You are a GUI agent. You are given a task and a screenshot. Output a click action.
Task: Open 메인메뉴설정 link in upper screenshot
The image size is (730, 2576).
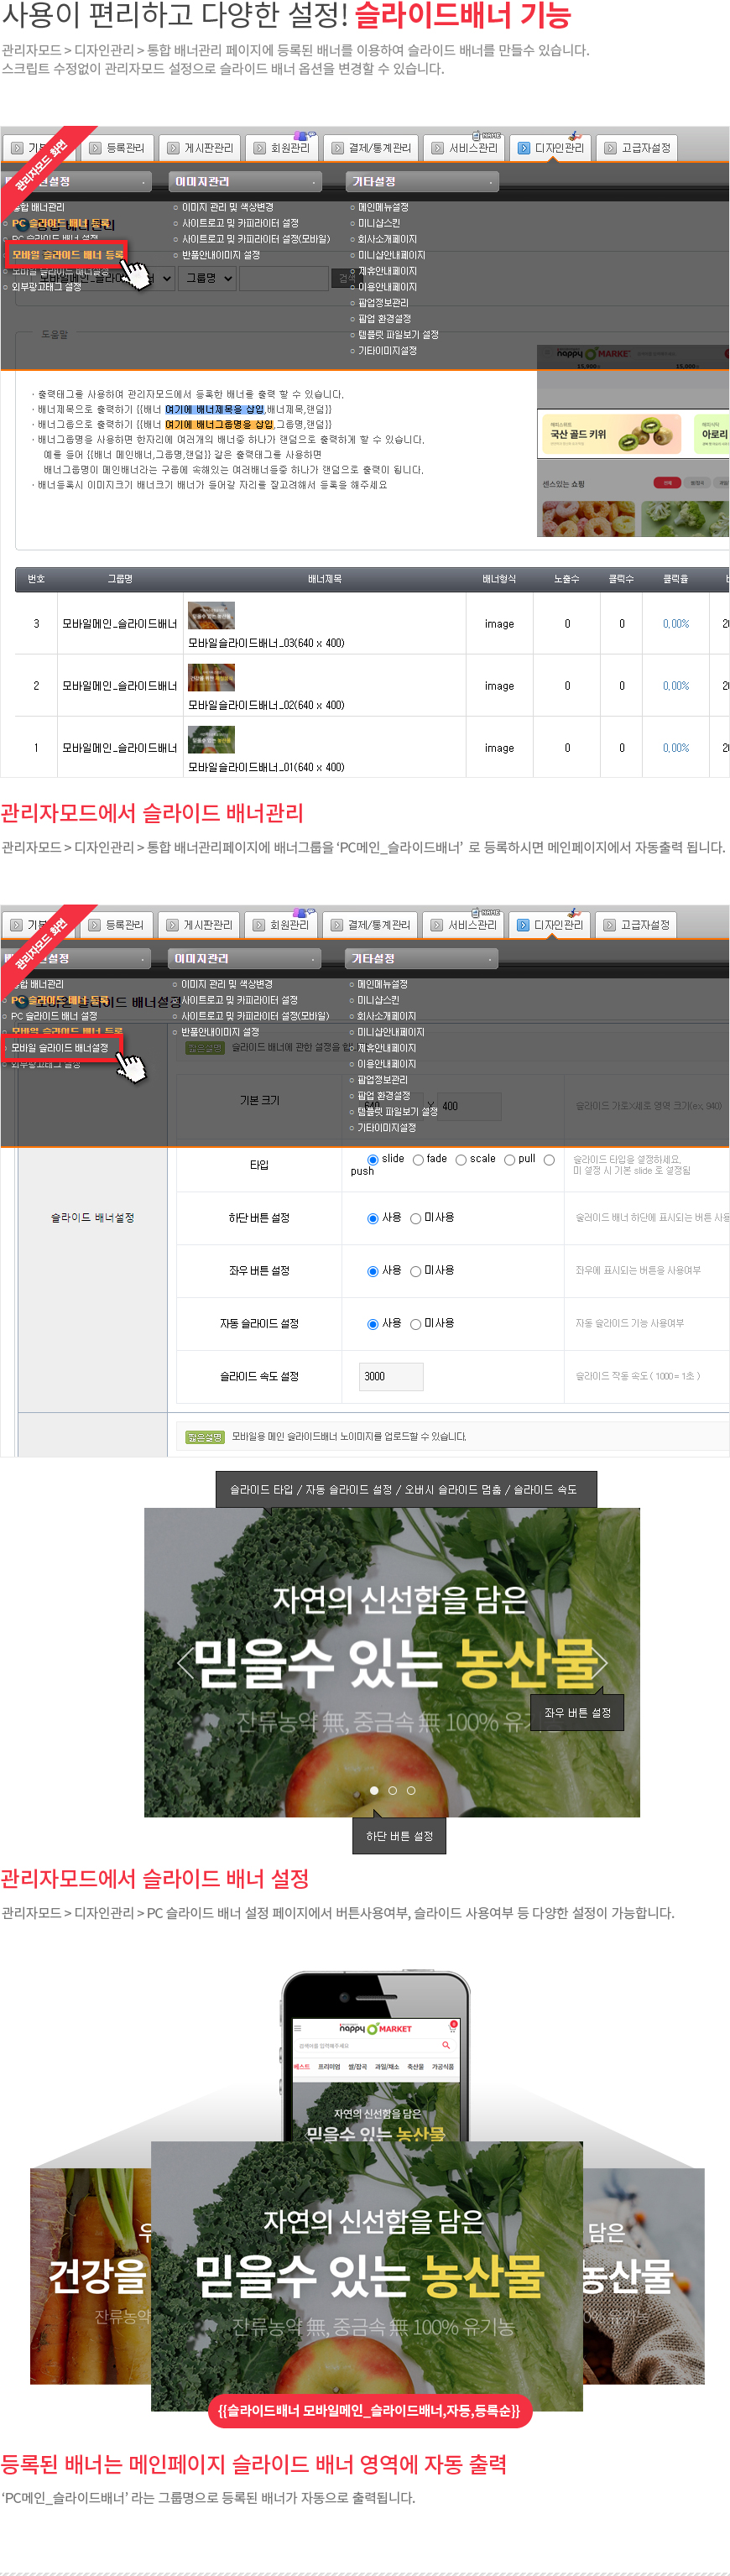[x=383, y=207]
